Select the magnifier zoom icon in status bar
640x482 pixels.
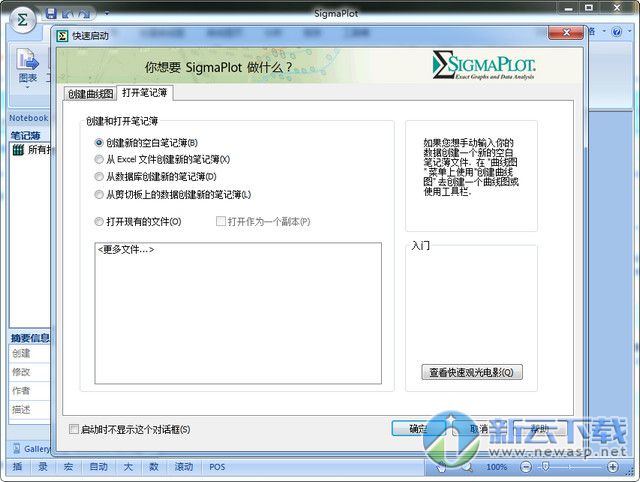(468, 467)
